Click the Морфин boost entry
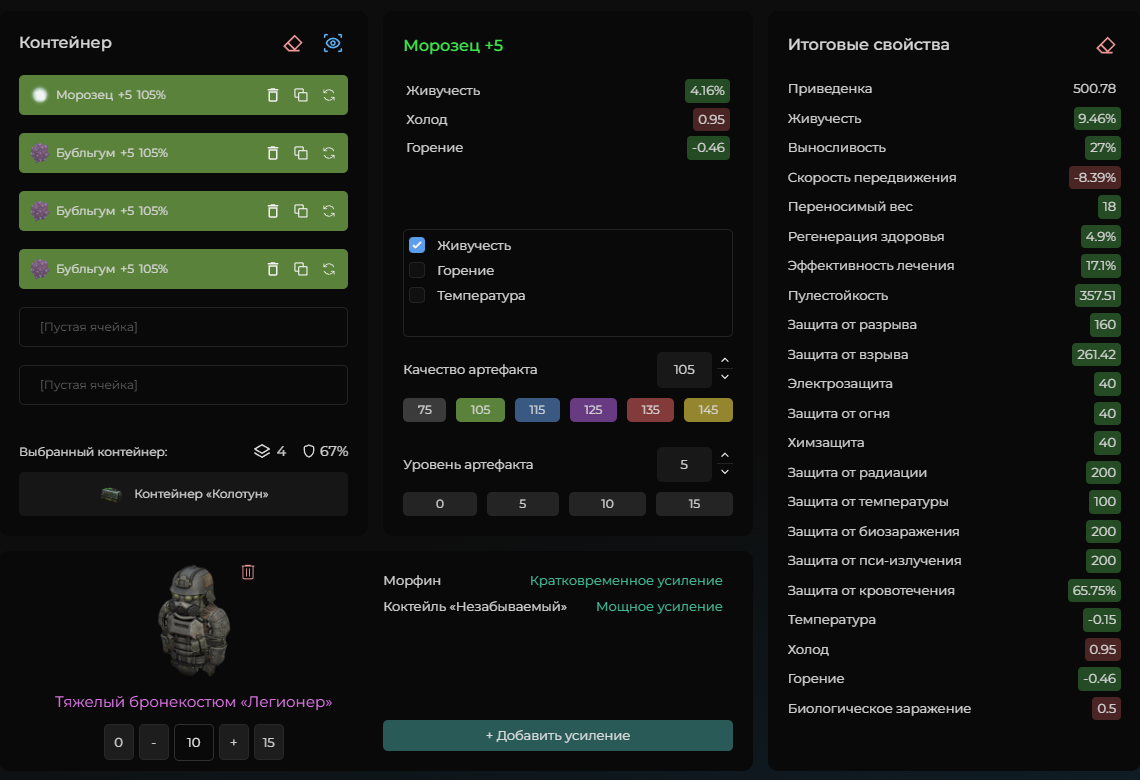The height and width of the screenshot is (780, 1140). (412, 581)
